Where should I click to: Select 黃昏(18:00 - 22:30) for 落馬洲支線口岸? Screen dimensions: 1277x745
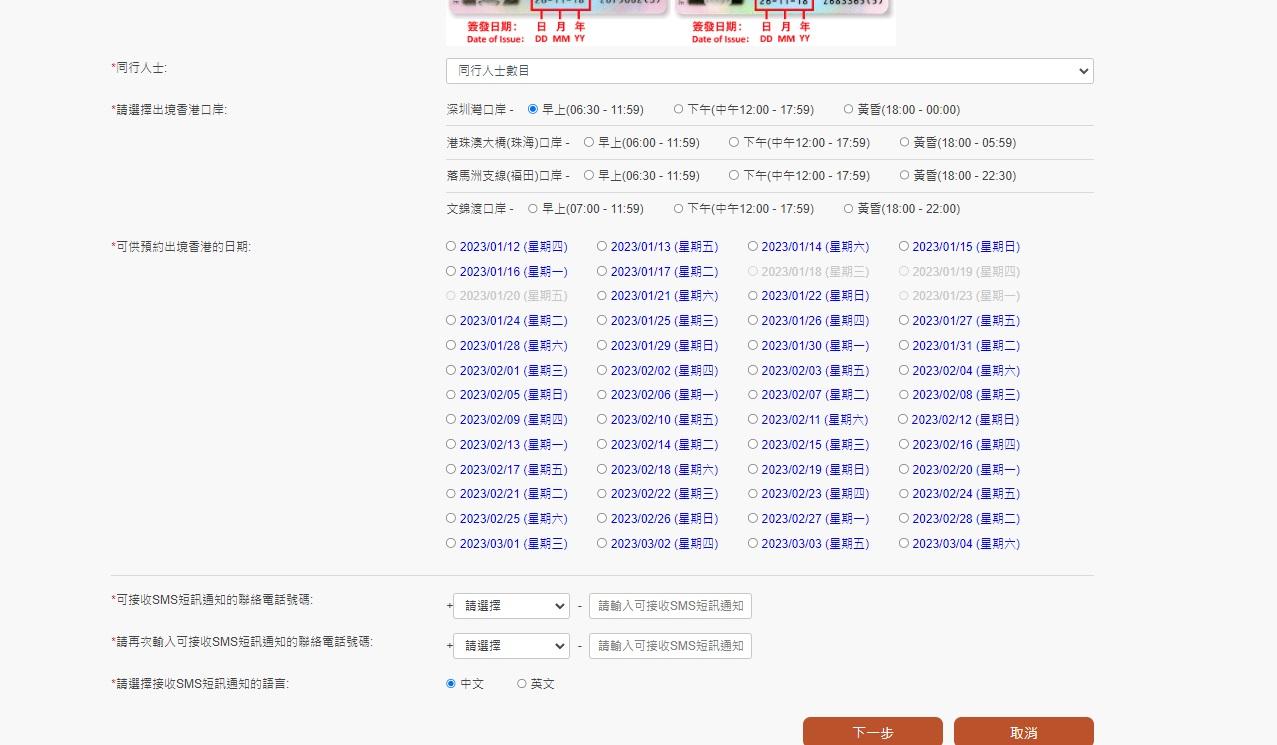coord(904,175)
